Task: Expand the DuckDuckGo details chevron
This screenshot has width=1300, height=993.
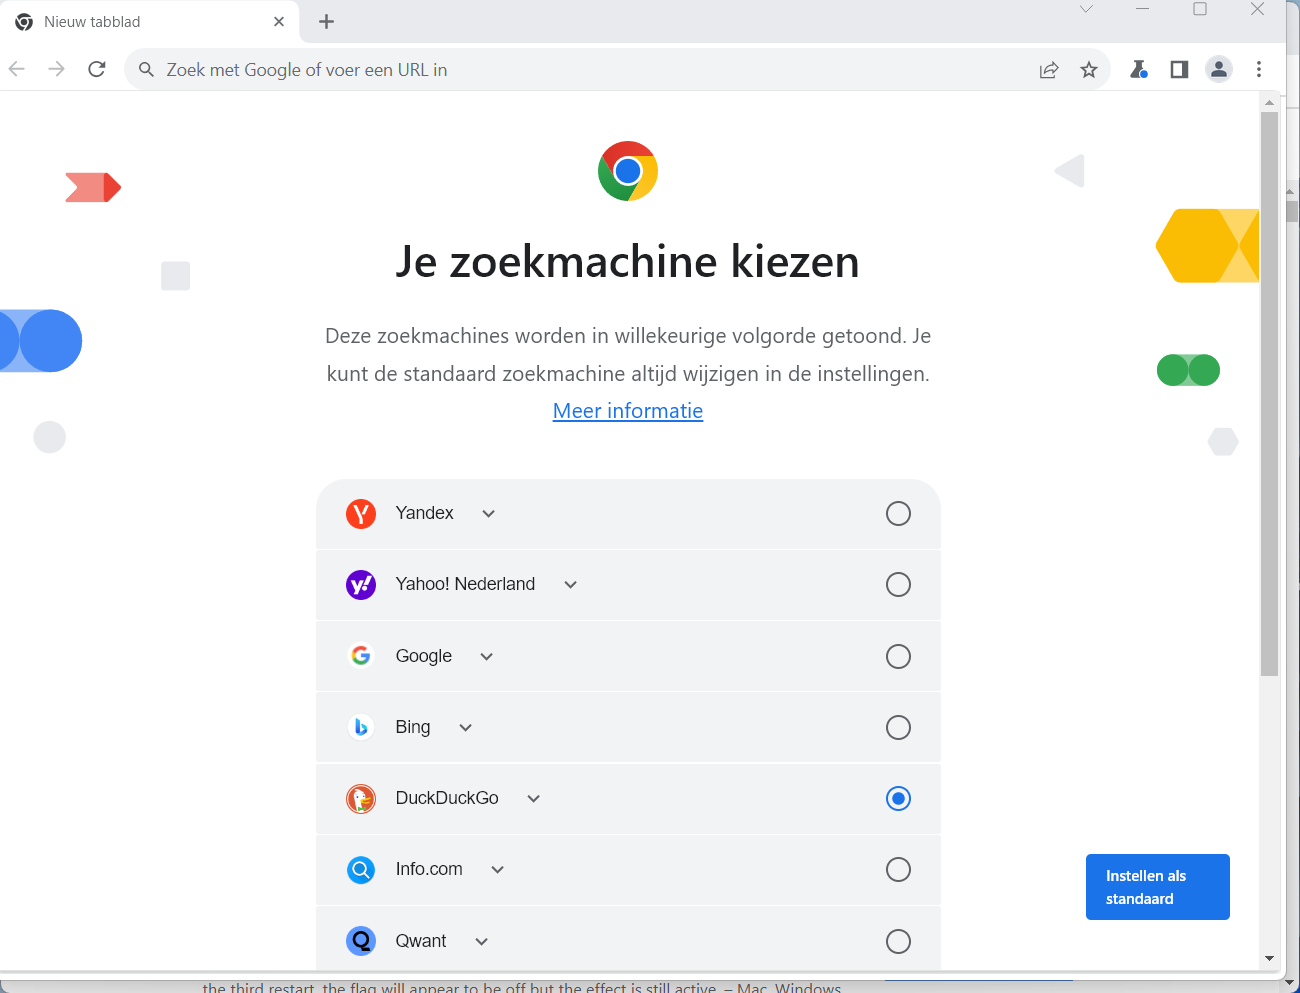Action: coord(533,798)
